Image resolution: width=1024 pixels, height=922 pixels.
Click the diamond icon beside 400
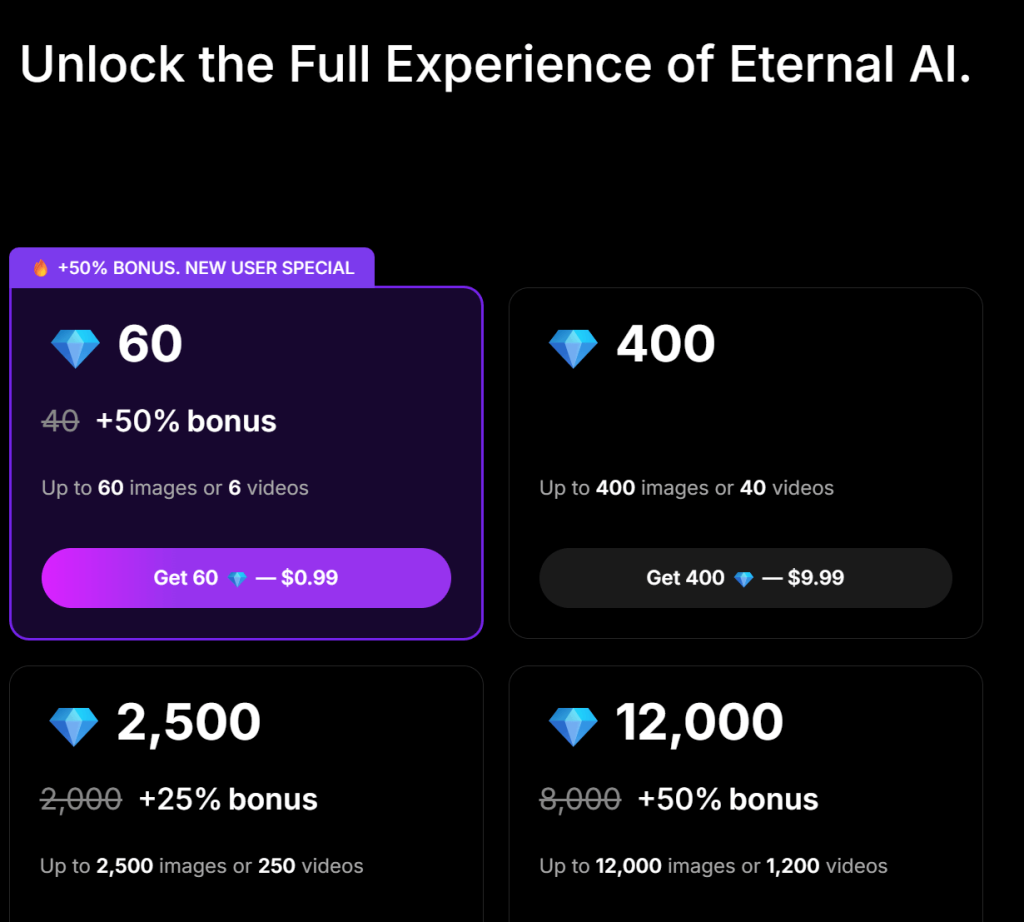point(573,348)
